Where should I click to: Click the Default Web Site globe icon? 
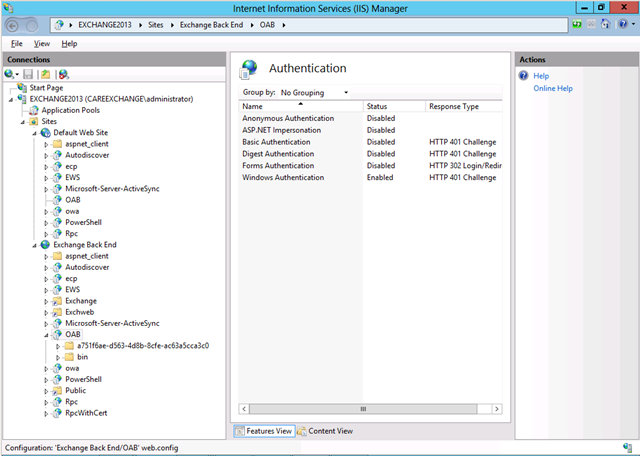pyautogui.click(x=46, y=133)
